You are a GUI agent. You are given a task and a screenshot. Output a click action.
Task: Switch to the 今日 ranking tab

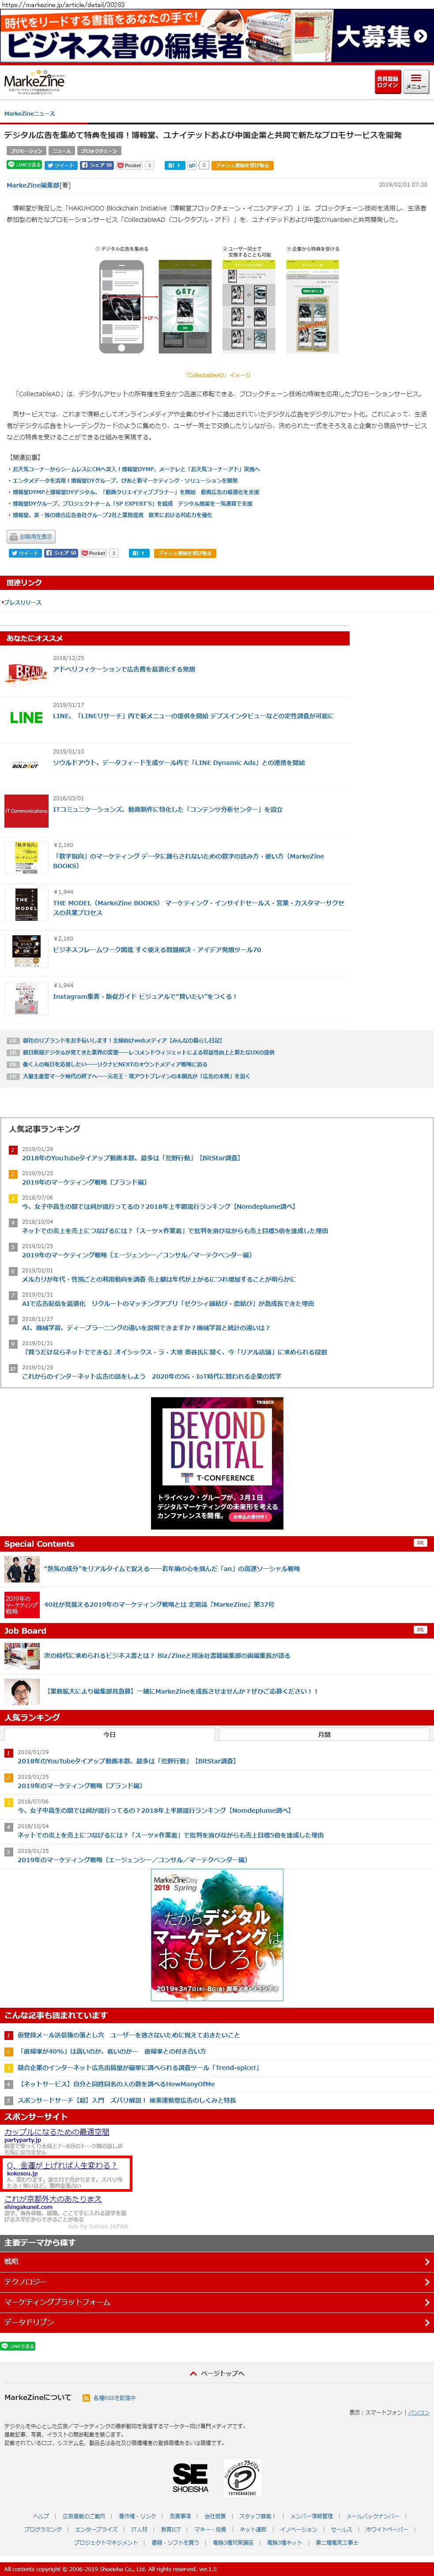(109, 1735)
